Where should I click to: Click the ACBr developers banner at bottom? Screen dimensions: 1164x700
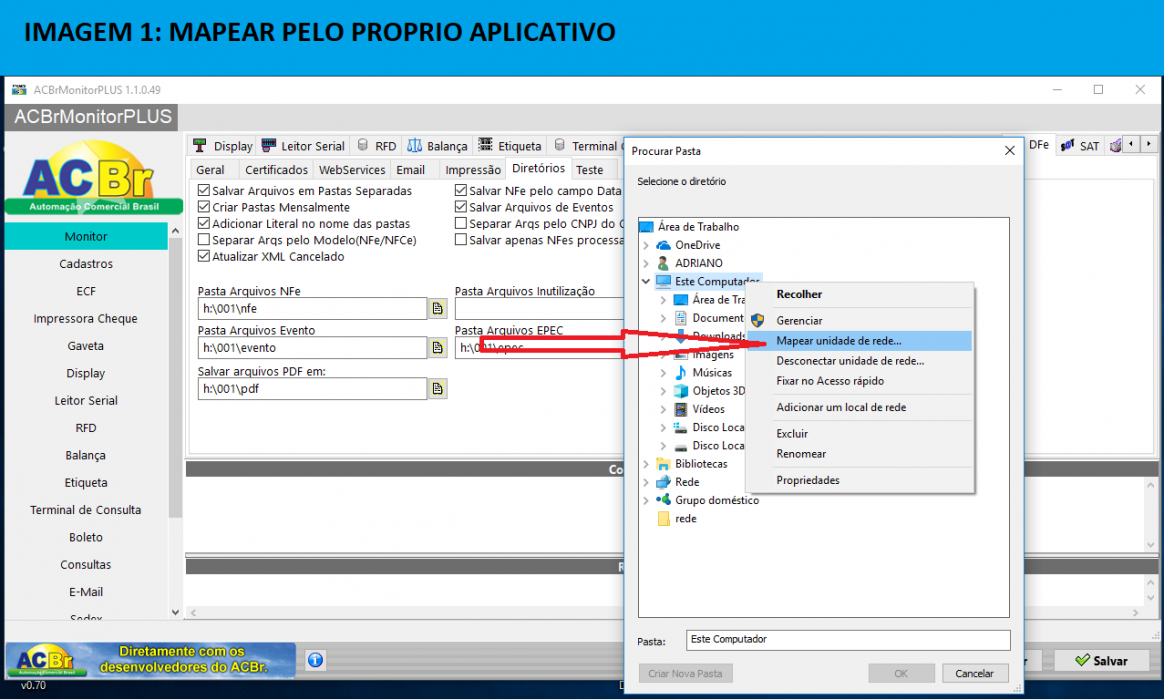pyautogui.click(x=151, y=659)
